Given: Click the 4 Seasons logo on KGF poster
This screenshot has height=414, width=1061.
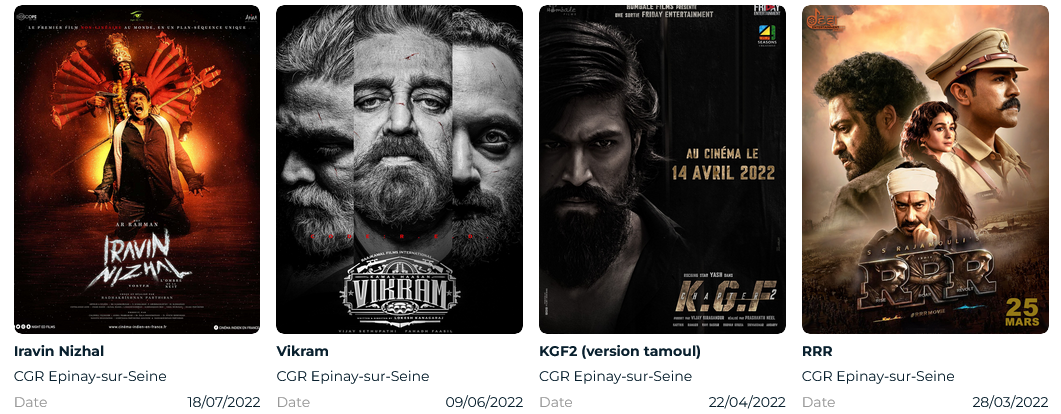Looking at the screenshot, I should coord(767,36).
